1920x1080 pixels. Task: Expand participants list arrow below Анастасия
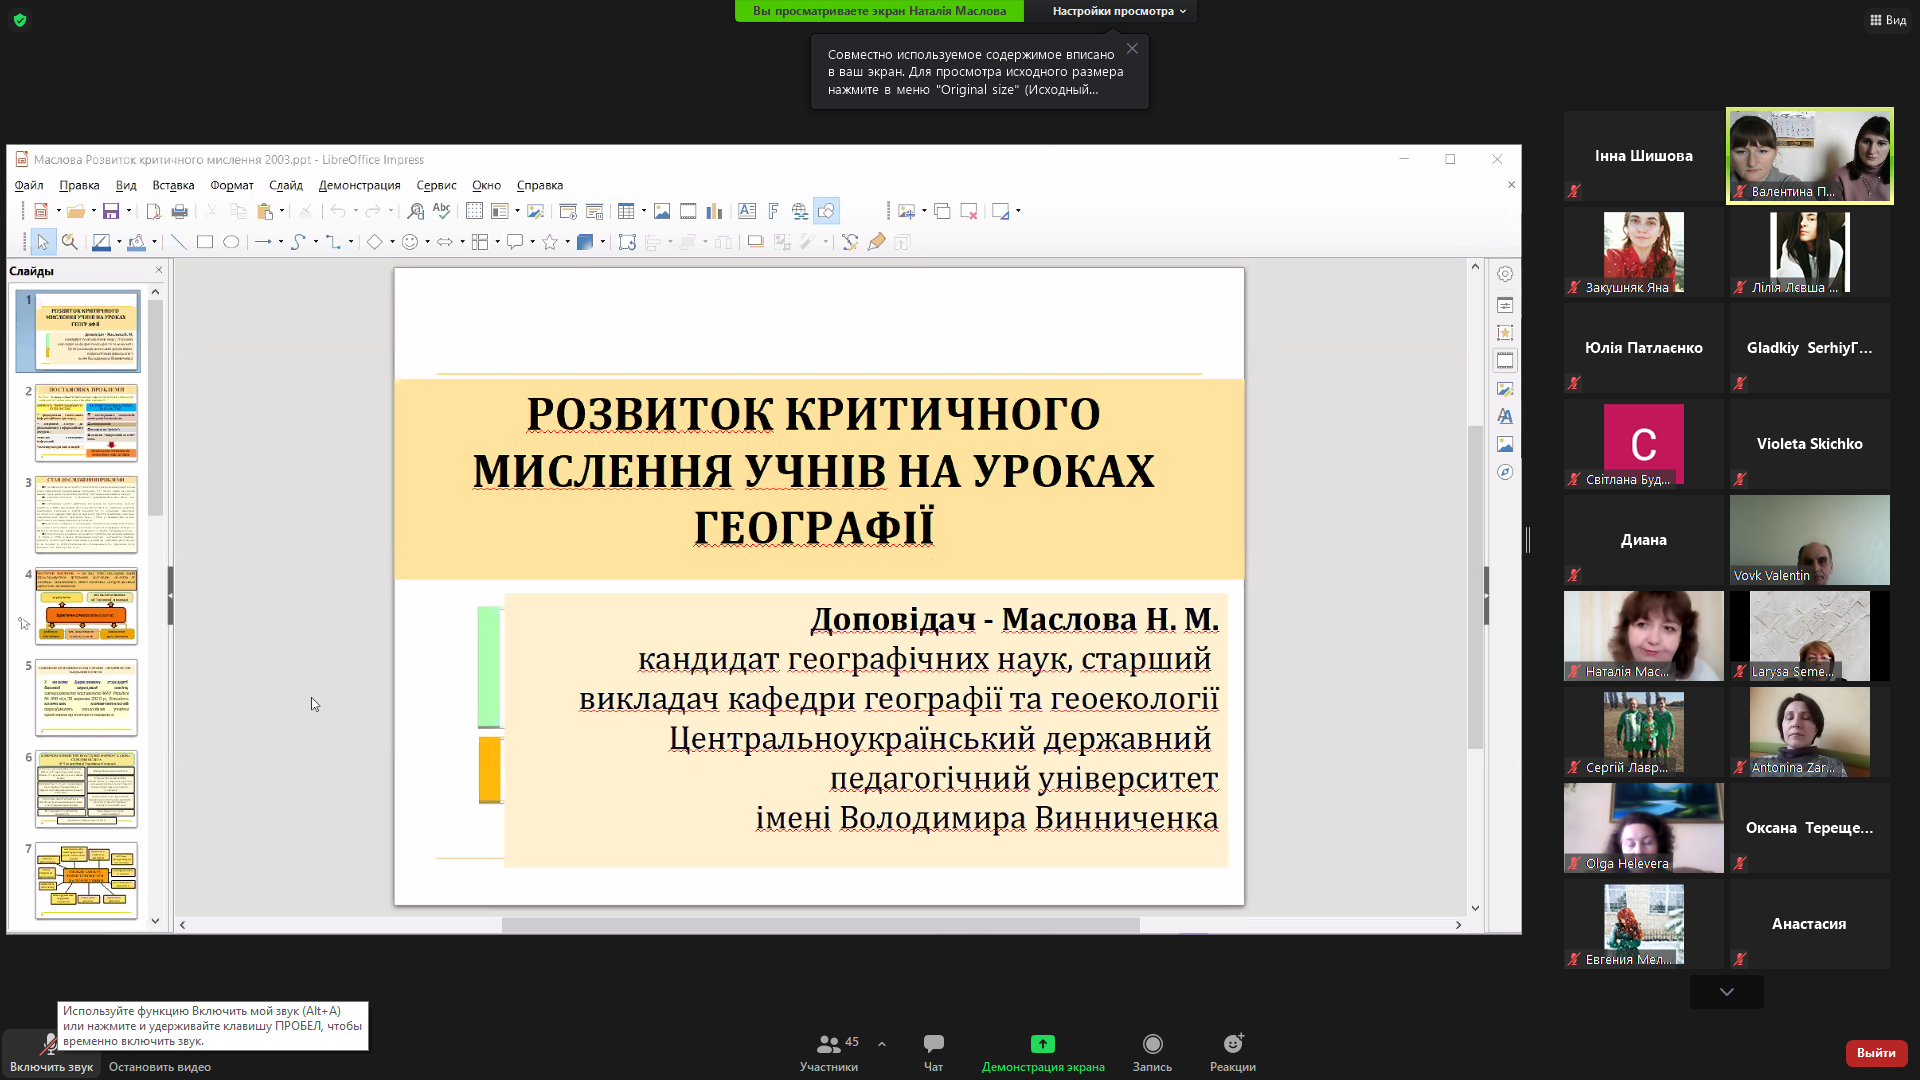coord(1726,992)
